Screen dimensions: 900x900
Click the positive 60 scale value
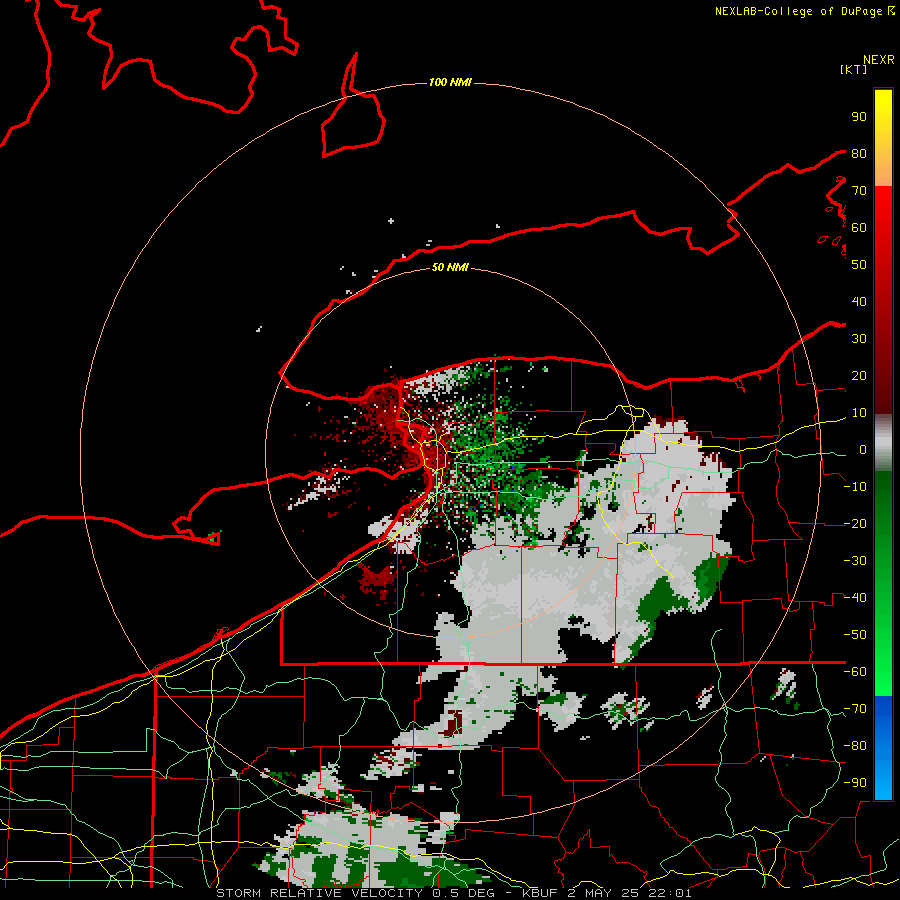click(x=859, y=227)
